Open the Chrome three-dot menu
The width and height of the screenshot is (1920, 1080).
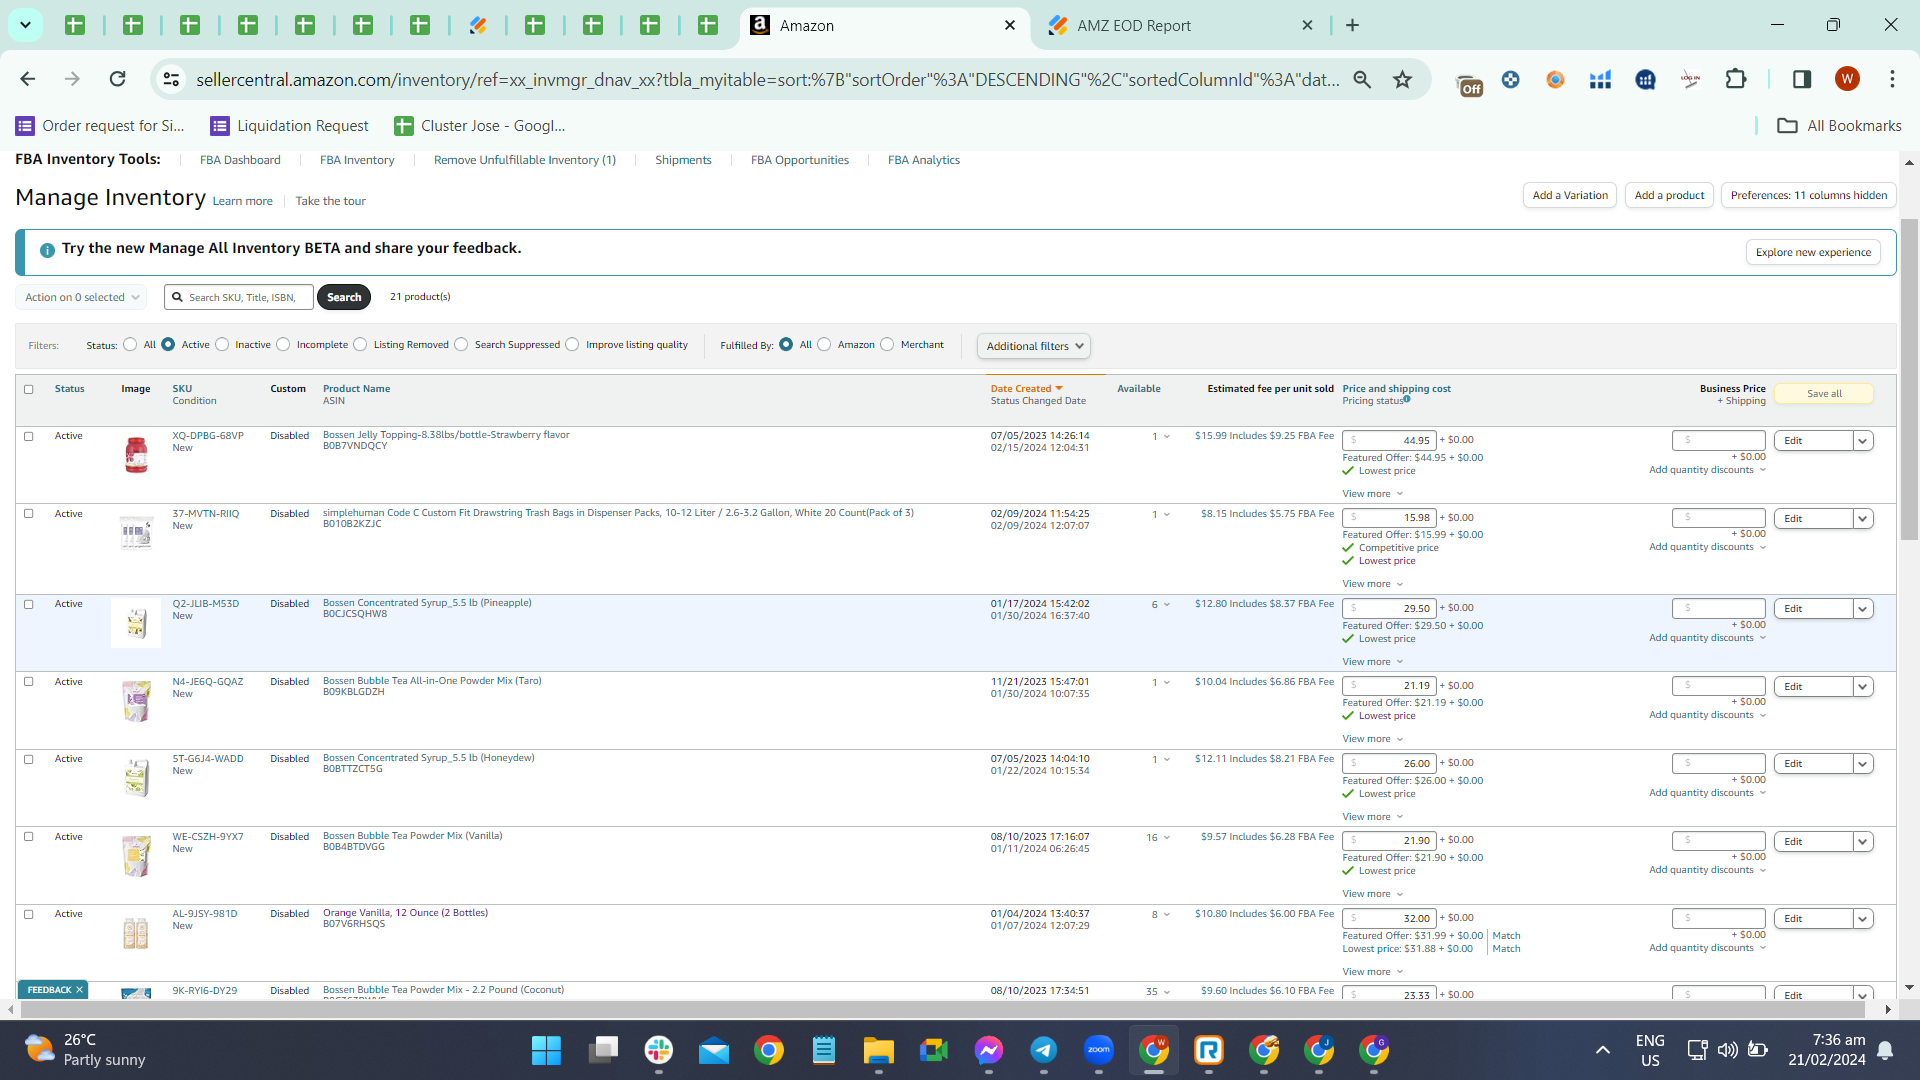click(1892, 79)
